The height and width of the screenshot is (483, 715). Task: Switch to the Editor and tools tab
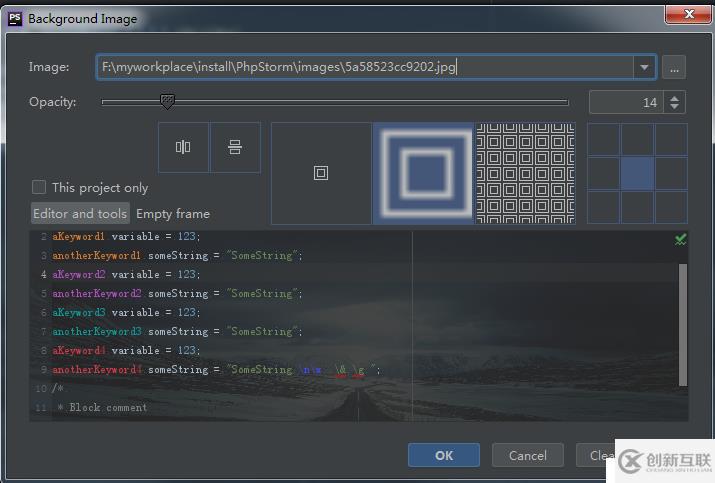coord(80,213)
